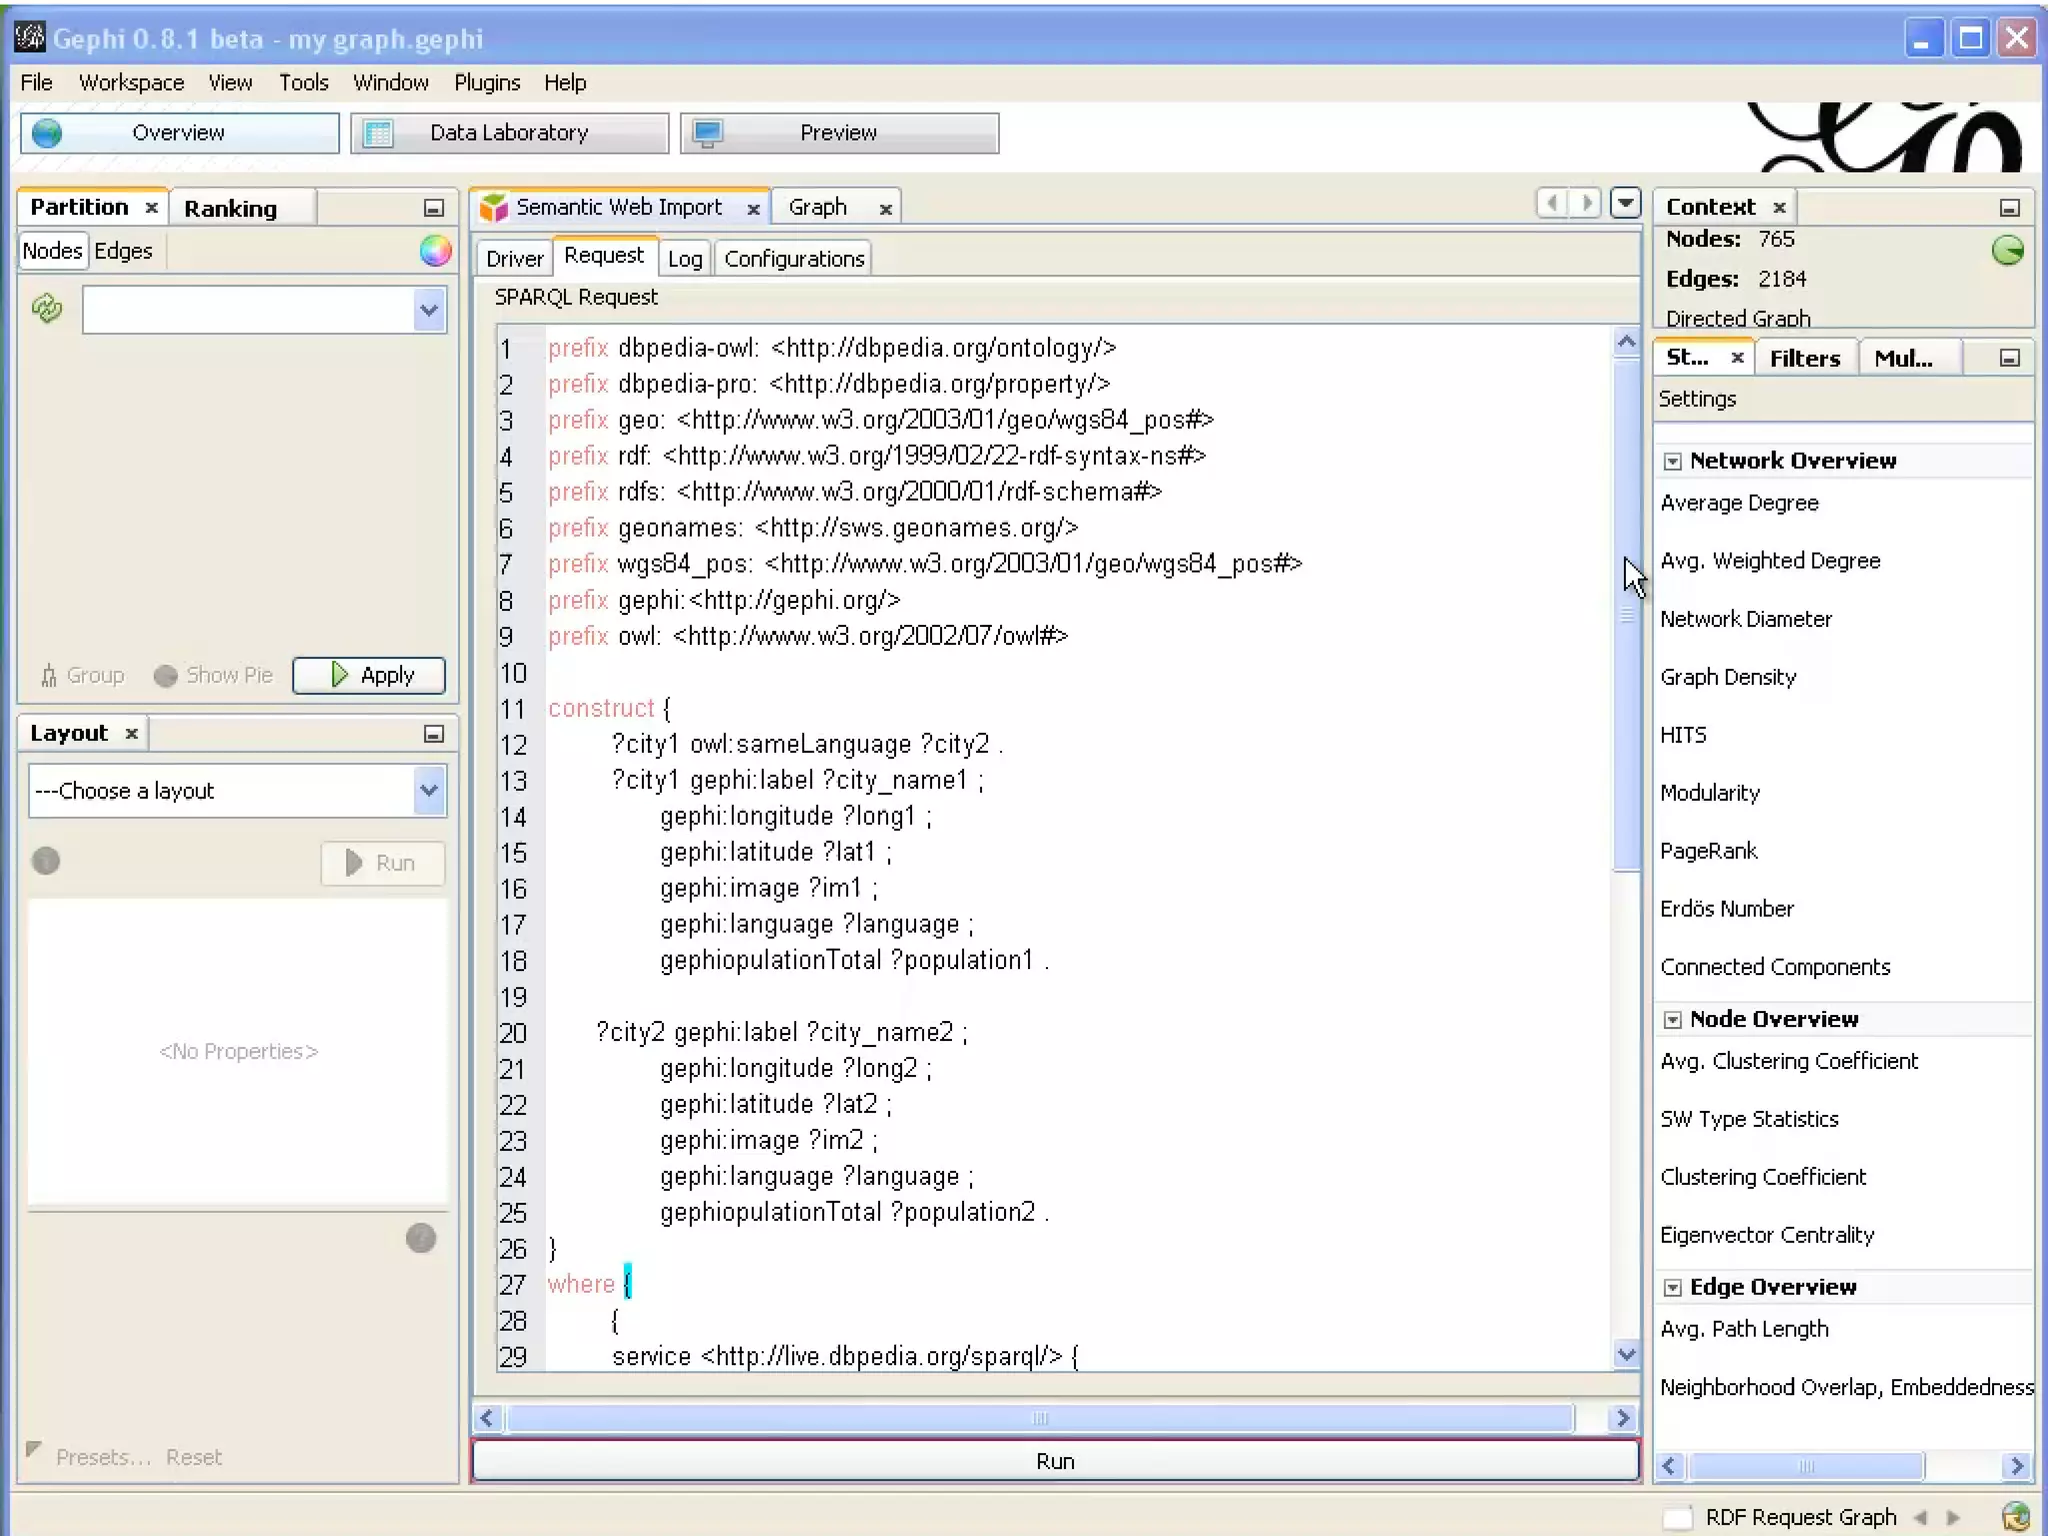Toggle the RDF Request Graph checkbox

(1677, 1517)
